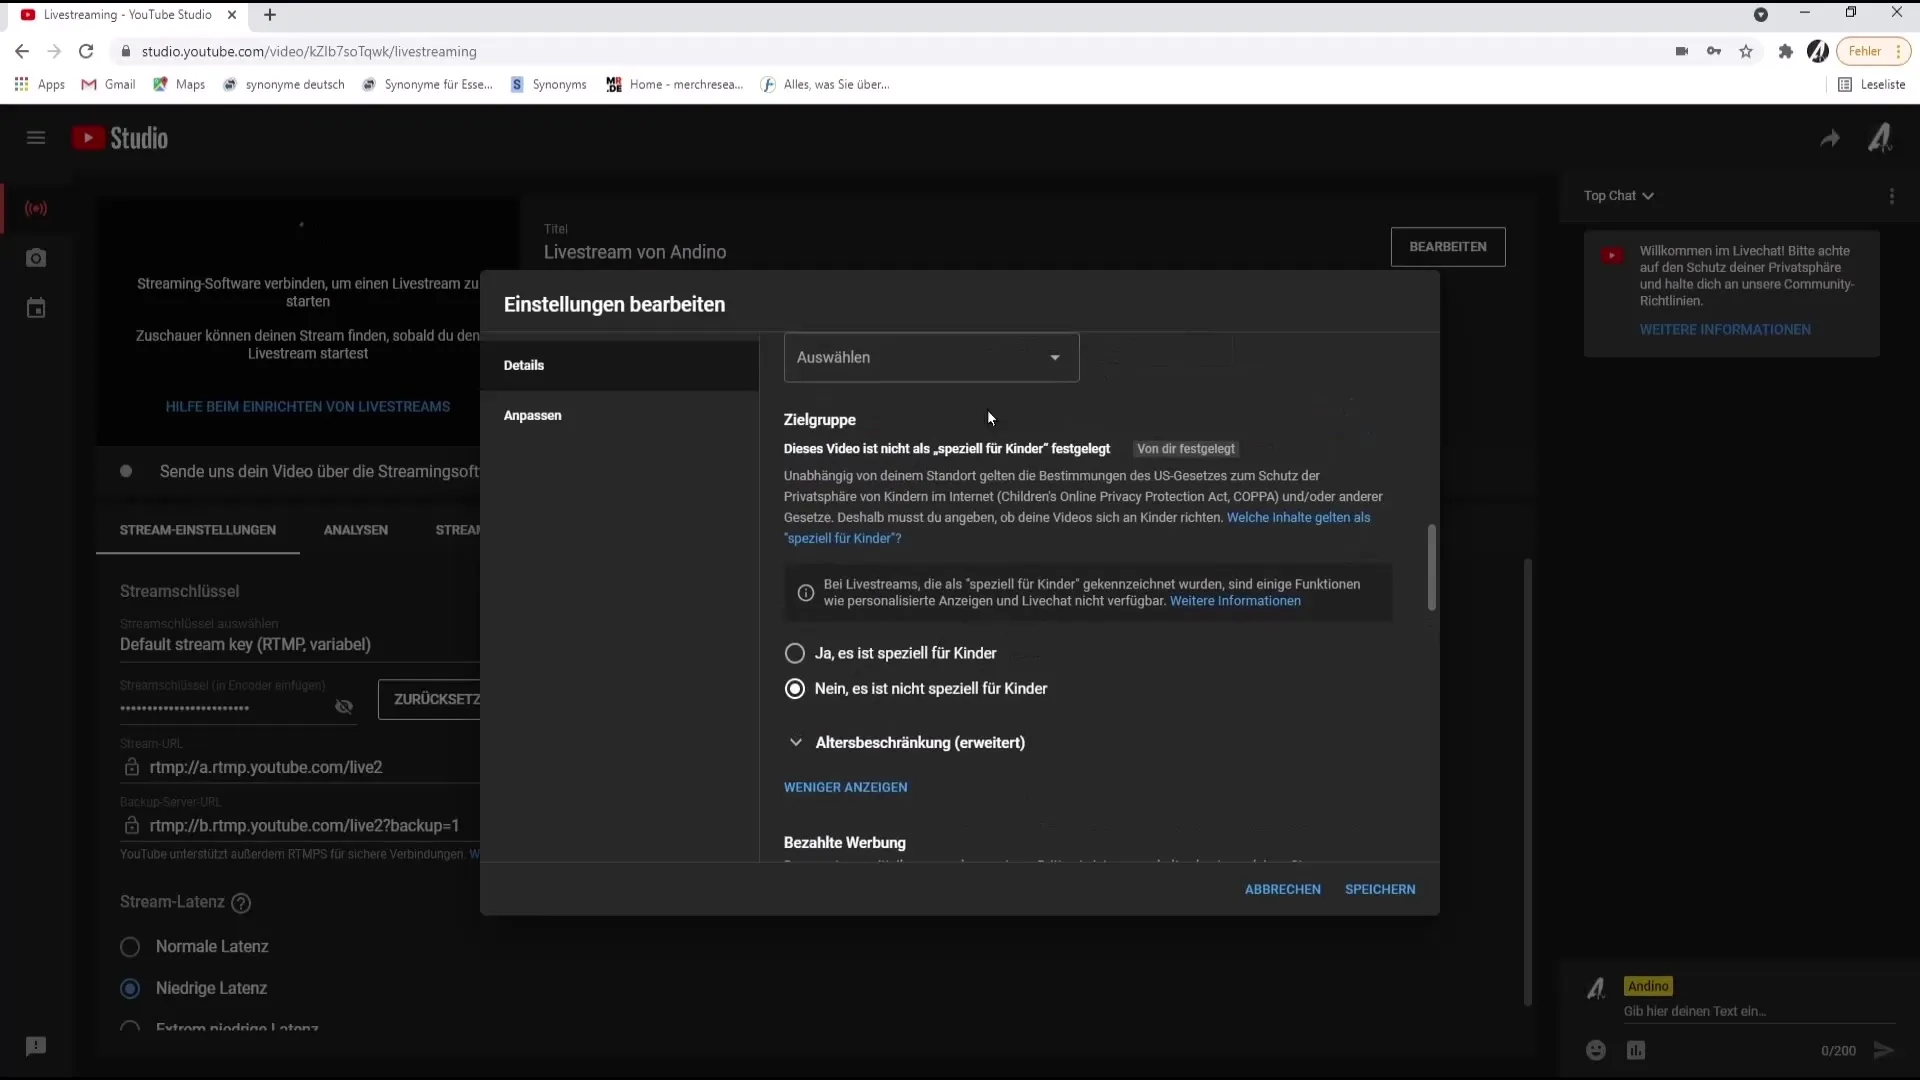The image size is (1920, 1080).
Task: Click 'Welche Inhalte gelten als speziell für Kinder' link
Action: click(x=1081, y=527)
